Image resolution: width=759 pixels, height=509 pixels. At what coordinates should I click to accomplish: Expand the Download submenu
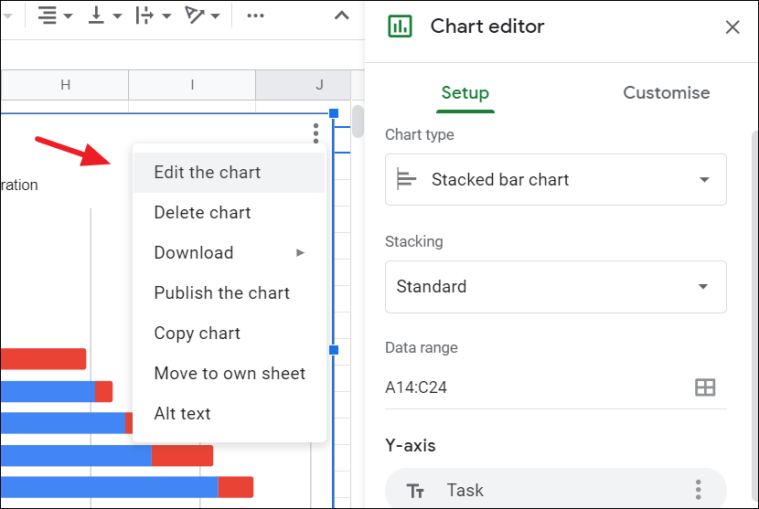click(x=229, y=253)
